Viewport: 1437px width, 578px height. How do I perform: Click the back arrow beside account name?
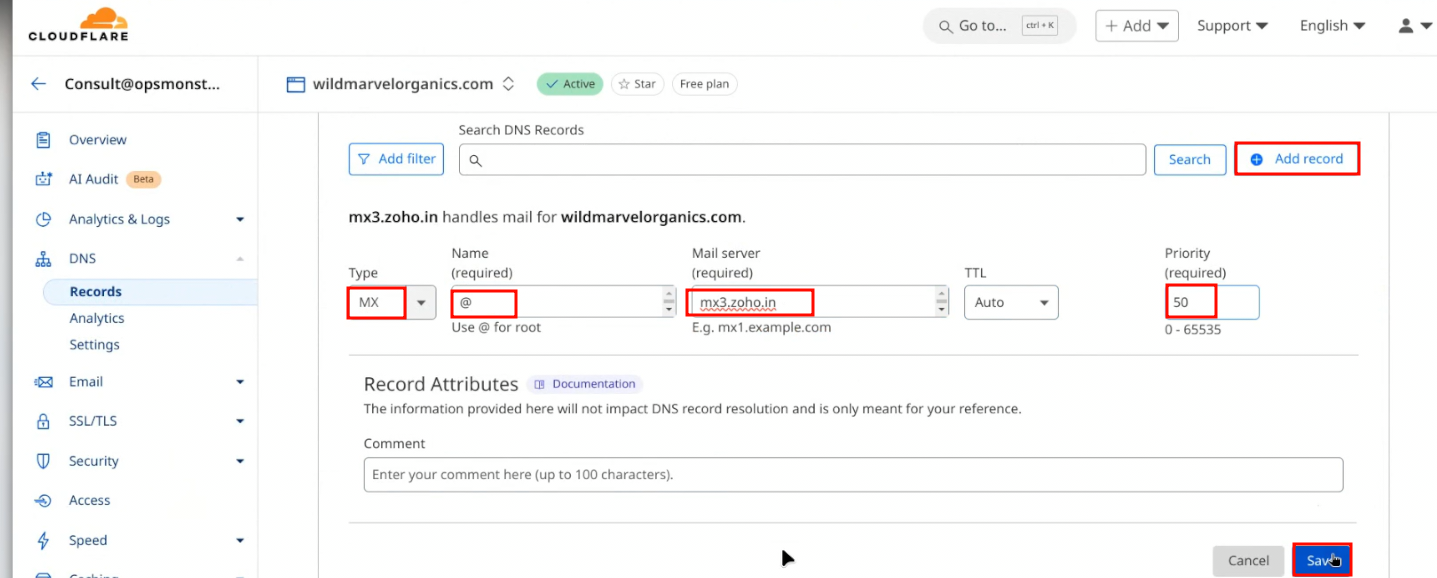38,84
